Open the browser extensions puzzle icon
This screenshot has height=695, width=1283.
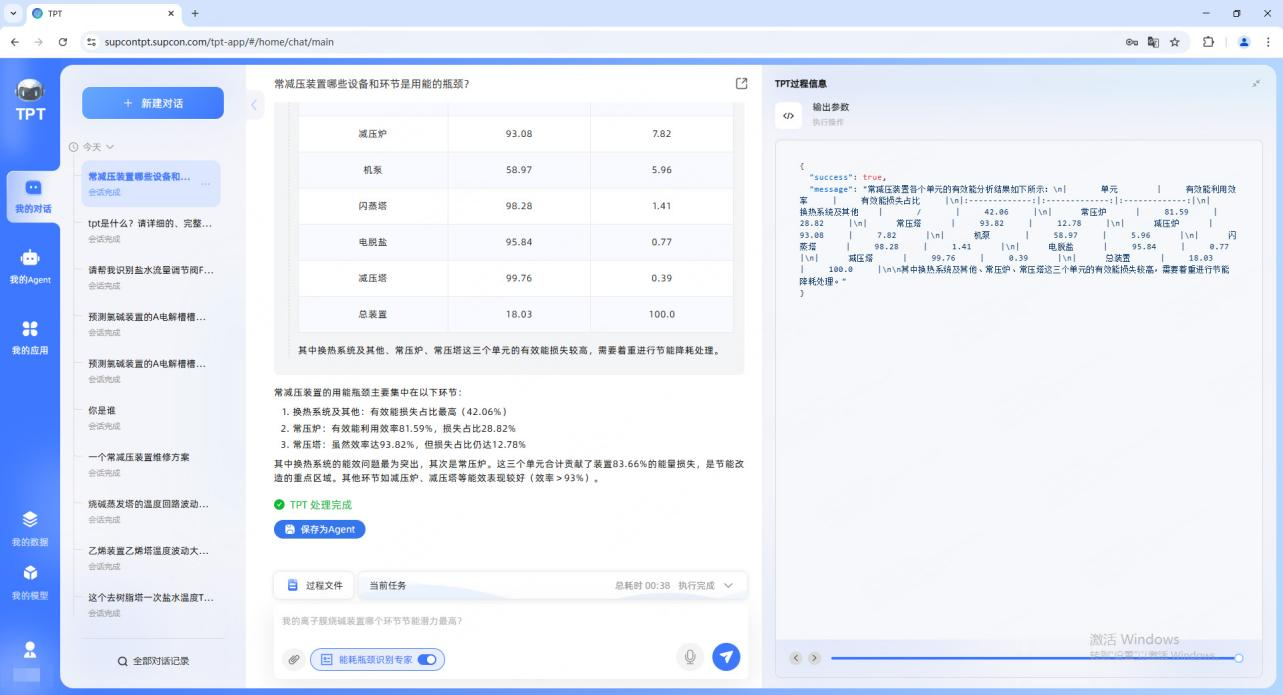coord(1208,42)
